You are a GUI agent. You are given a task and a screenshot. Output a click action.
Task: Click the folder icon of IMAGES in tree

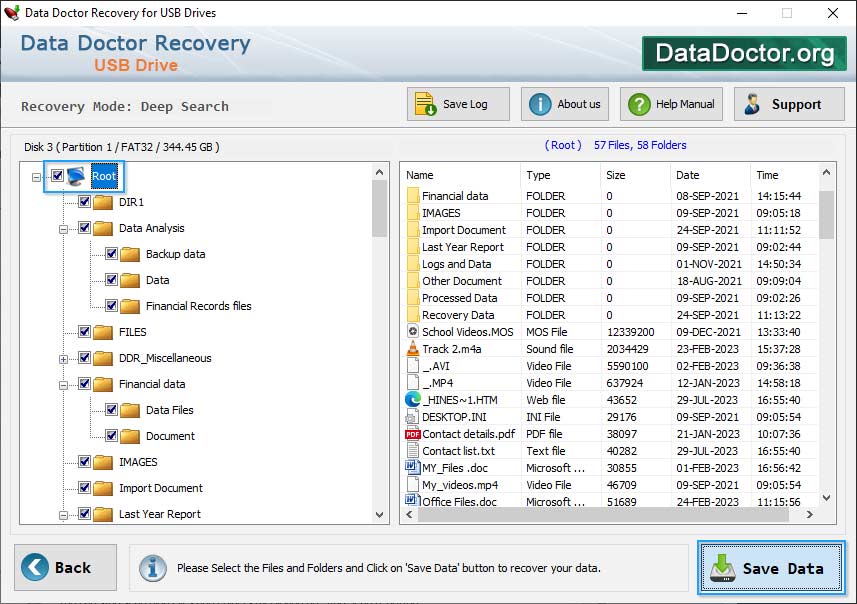point(103,462)
